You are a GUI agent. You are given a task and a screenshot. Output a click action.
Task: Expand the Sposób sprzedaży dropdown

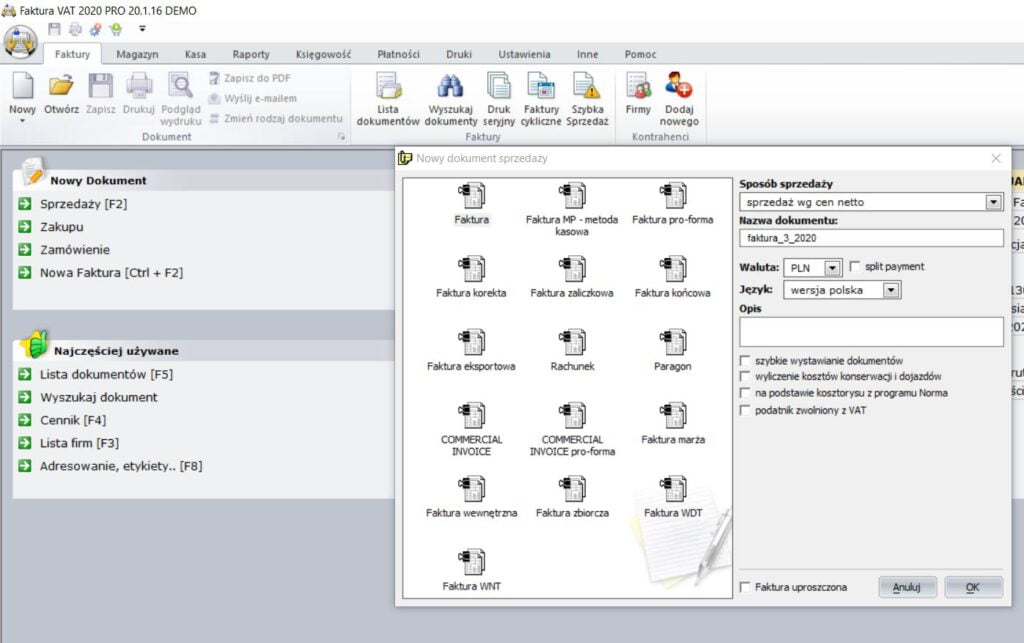[993, 202]
